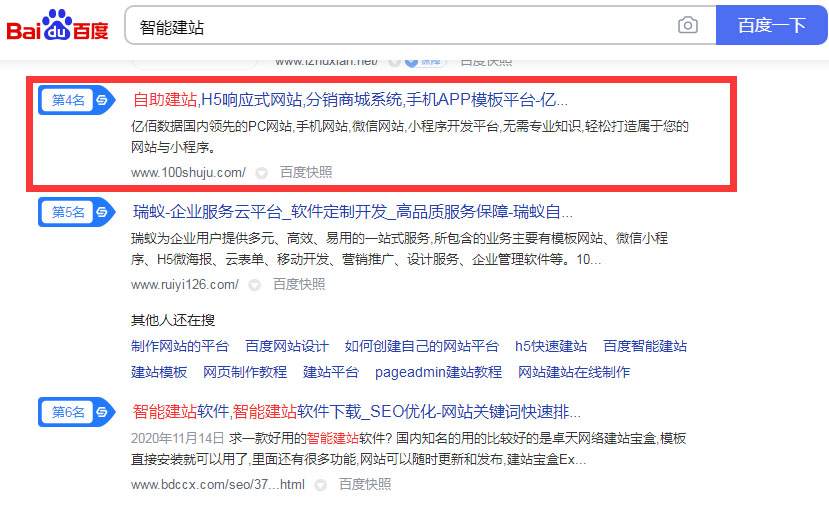Open www.bdccx.com/seo/37...html URL link

[x=218, y=484]
